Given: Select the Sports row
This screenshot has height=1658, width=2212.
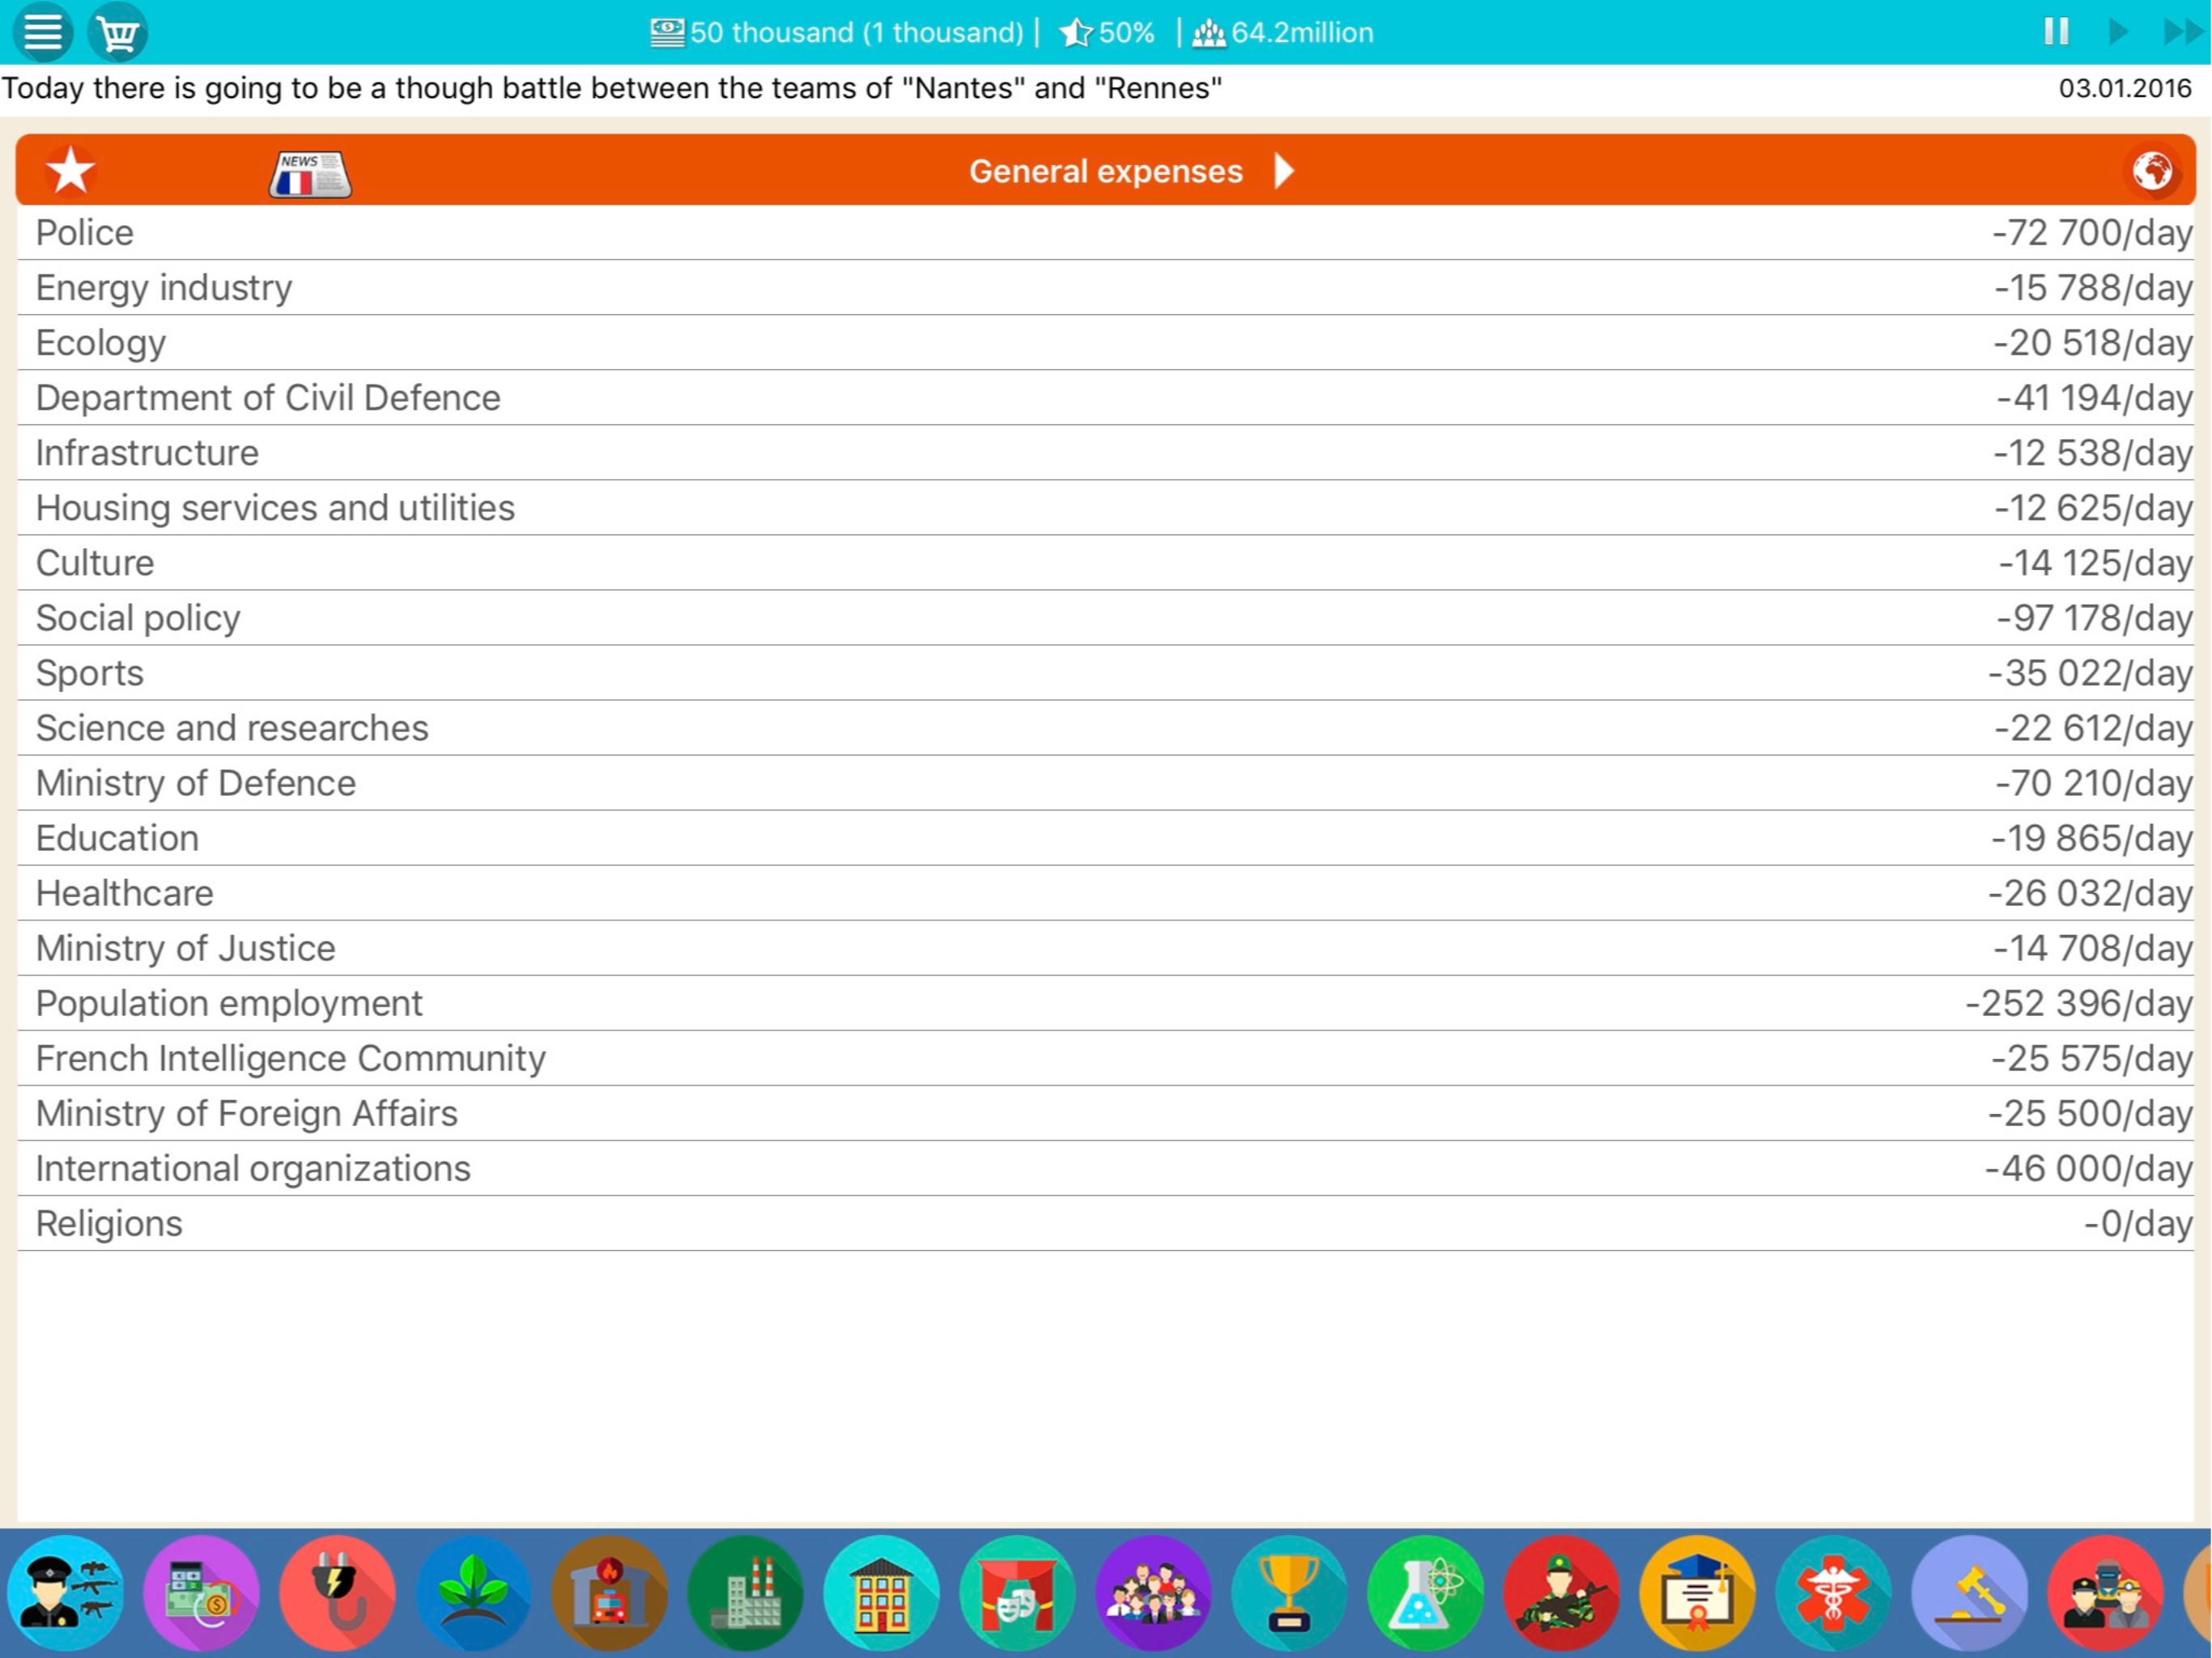Looking at the screenshot, I should pyautogui.click(x=1106, y=673).
